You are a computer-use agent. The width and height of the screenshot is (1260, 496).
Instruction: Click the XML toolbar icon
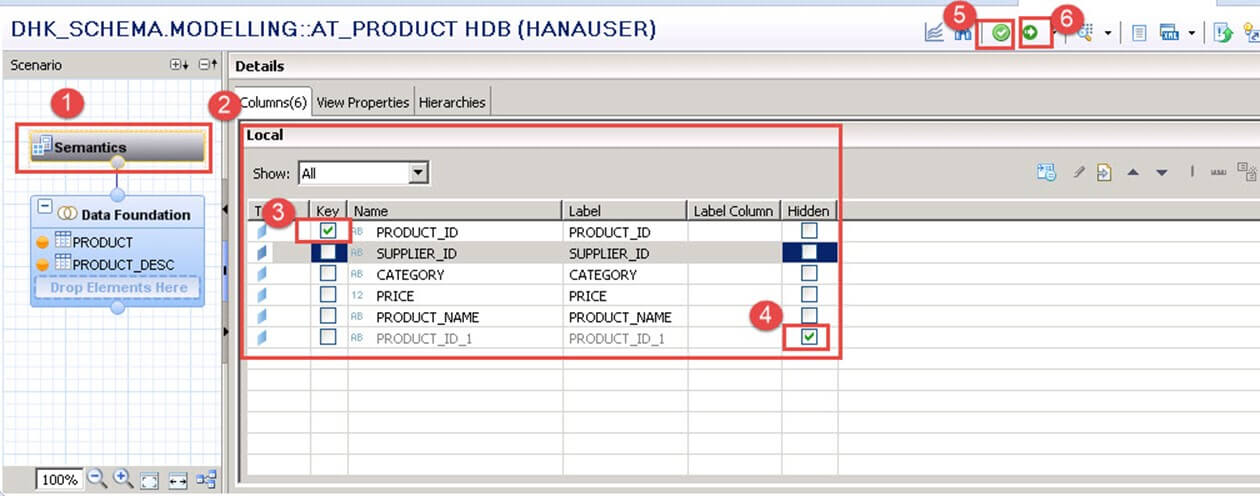[1169, 33]
